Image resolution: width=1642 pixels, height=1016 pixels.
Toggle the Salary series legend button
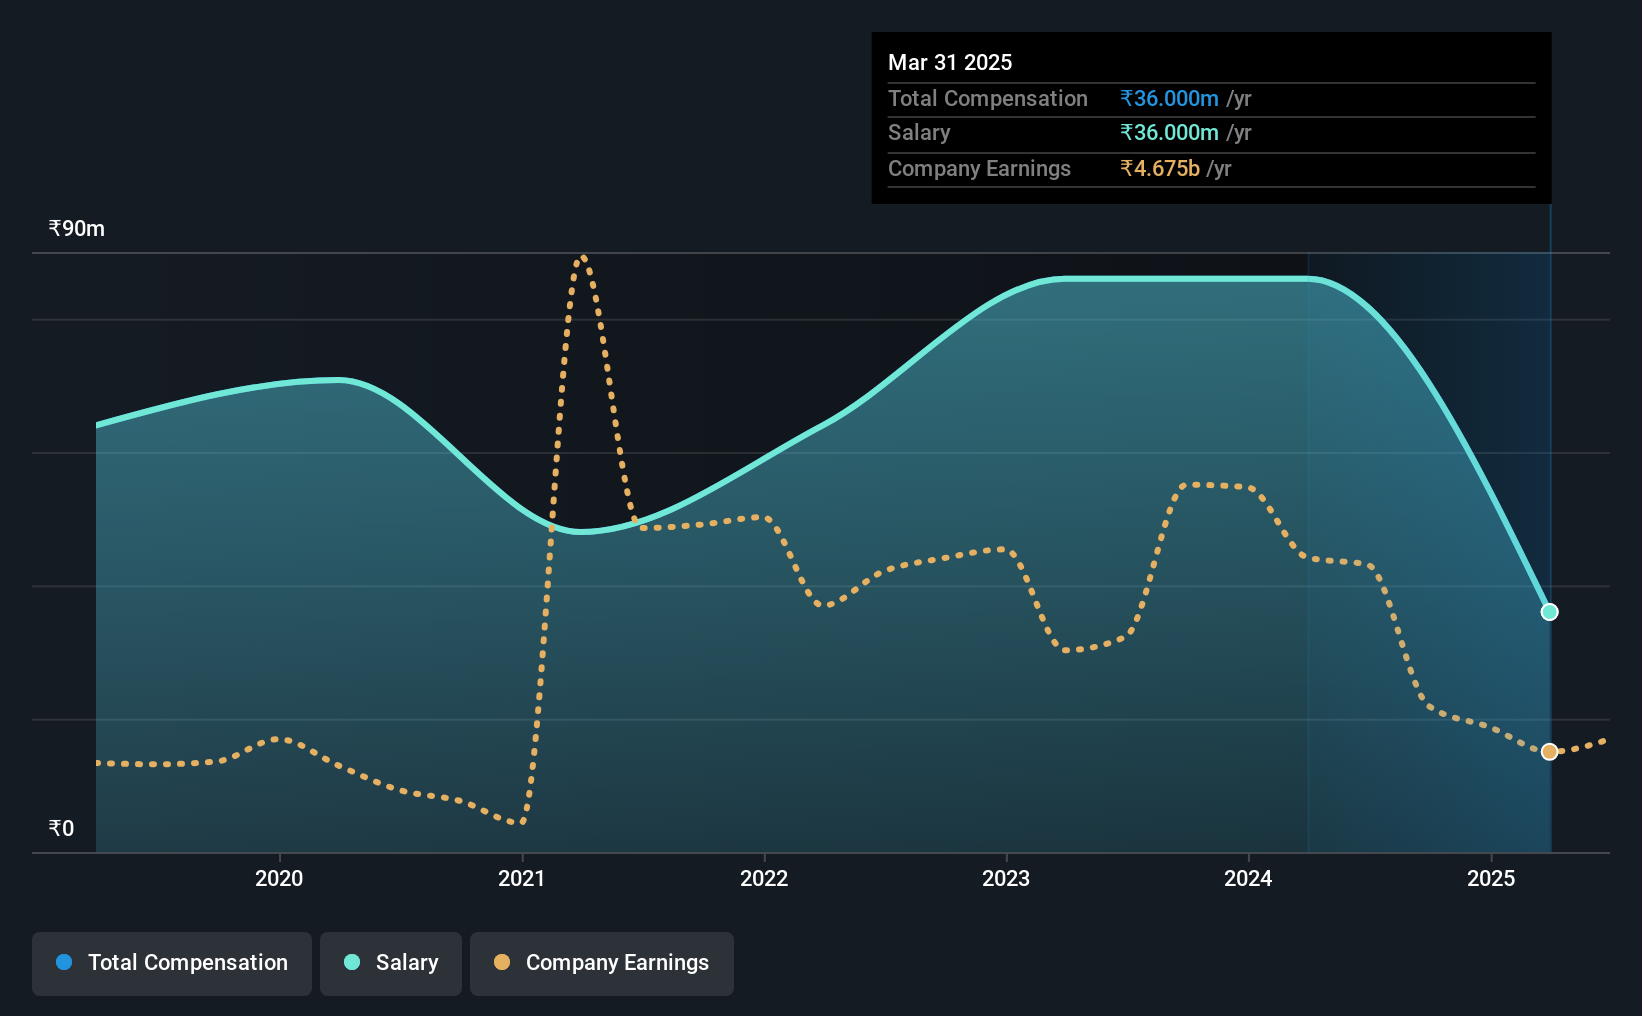391,963
